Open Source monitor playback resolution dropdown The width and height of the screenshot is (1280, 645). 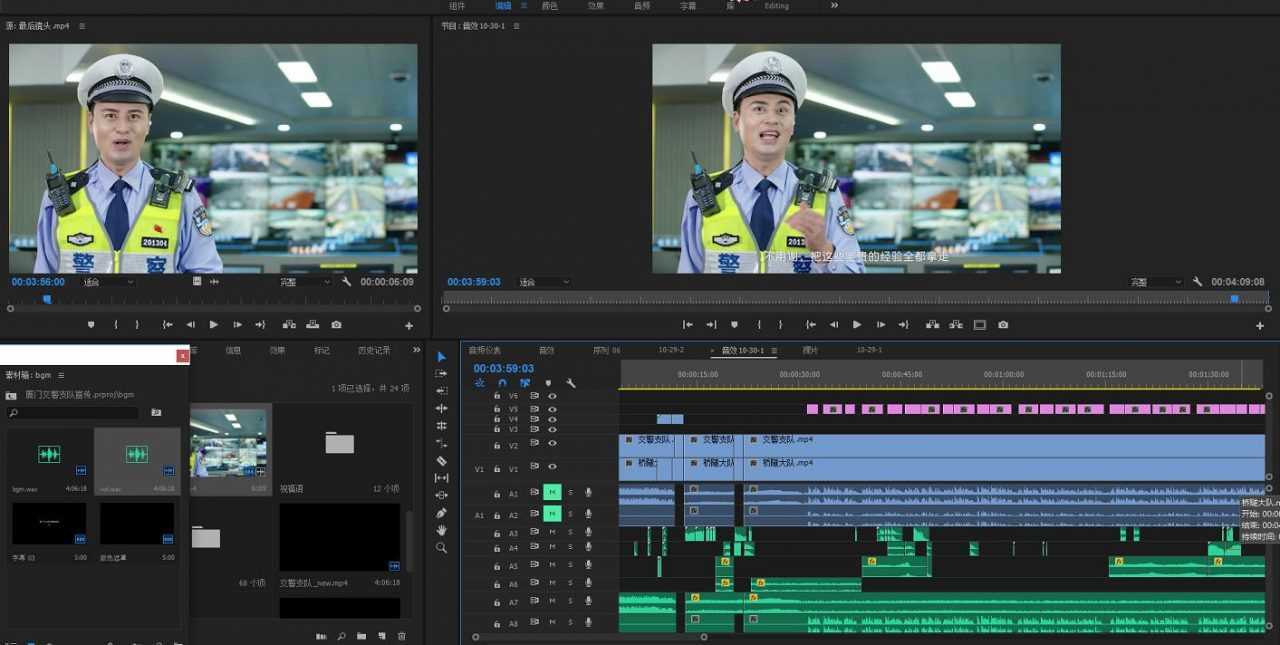point(305,282)
